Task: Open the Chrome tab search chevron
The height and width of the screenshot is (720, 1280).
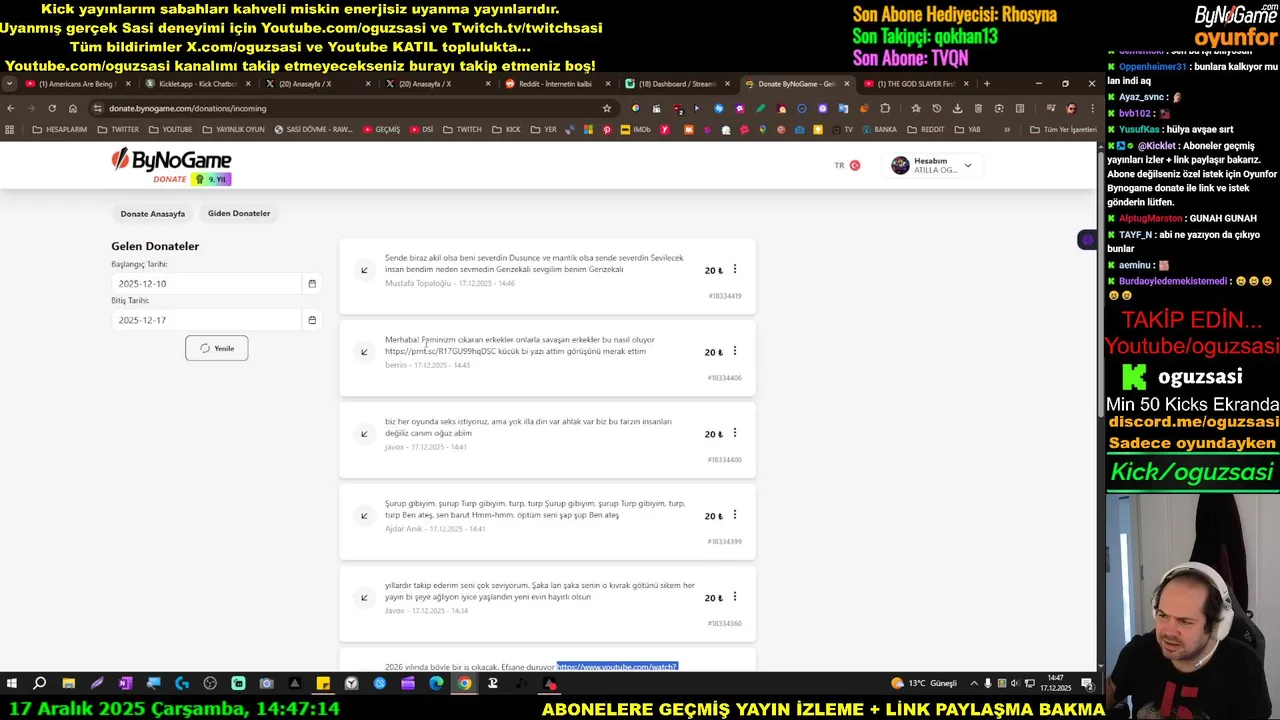Action: (9, 84)
